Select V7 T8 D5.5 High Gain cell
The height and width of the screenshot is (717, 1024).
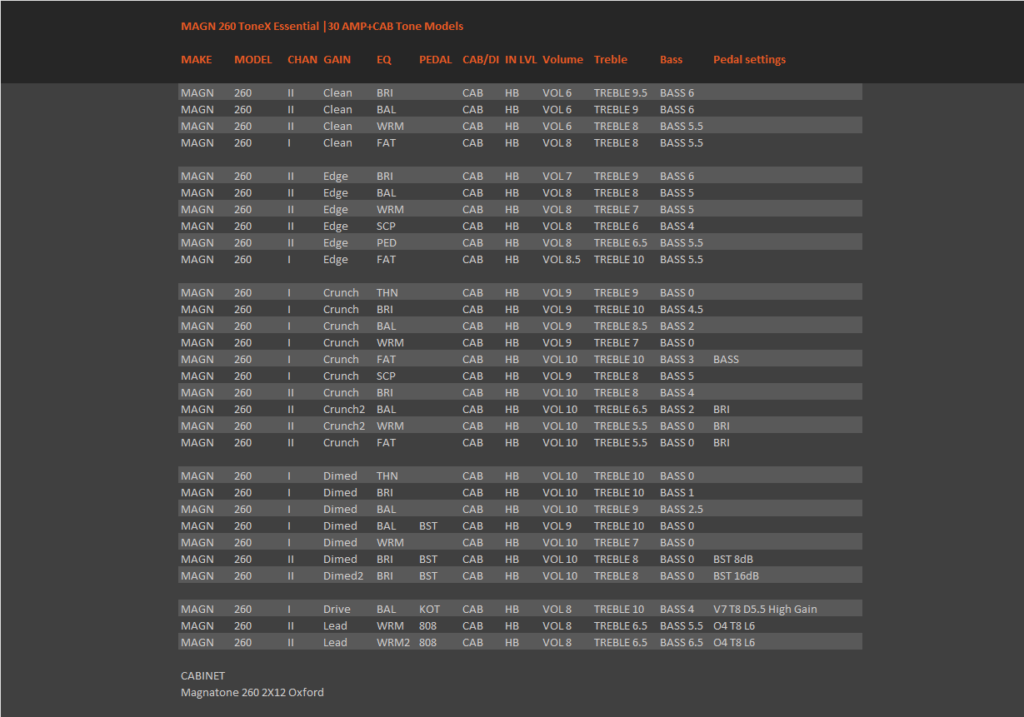(x=765, y=609)
